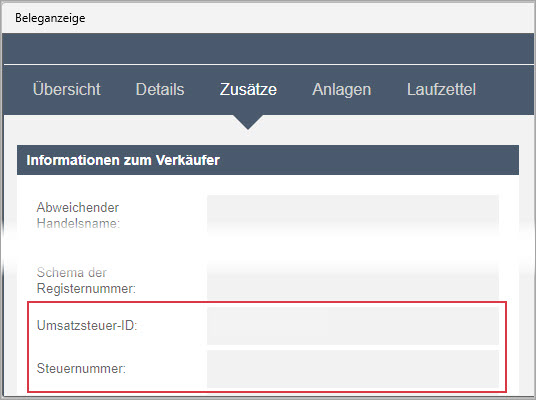Click empty tab bar area after Laufzettel
This screenshot has width=536, height=400.
(505, 90)
